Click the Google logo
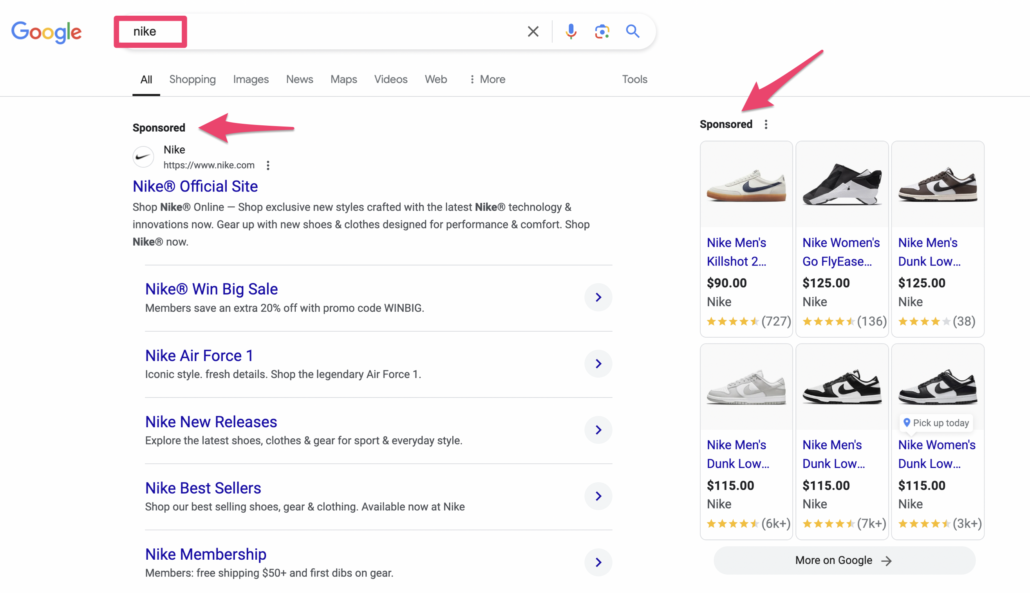 pos(46,32)
